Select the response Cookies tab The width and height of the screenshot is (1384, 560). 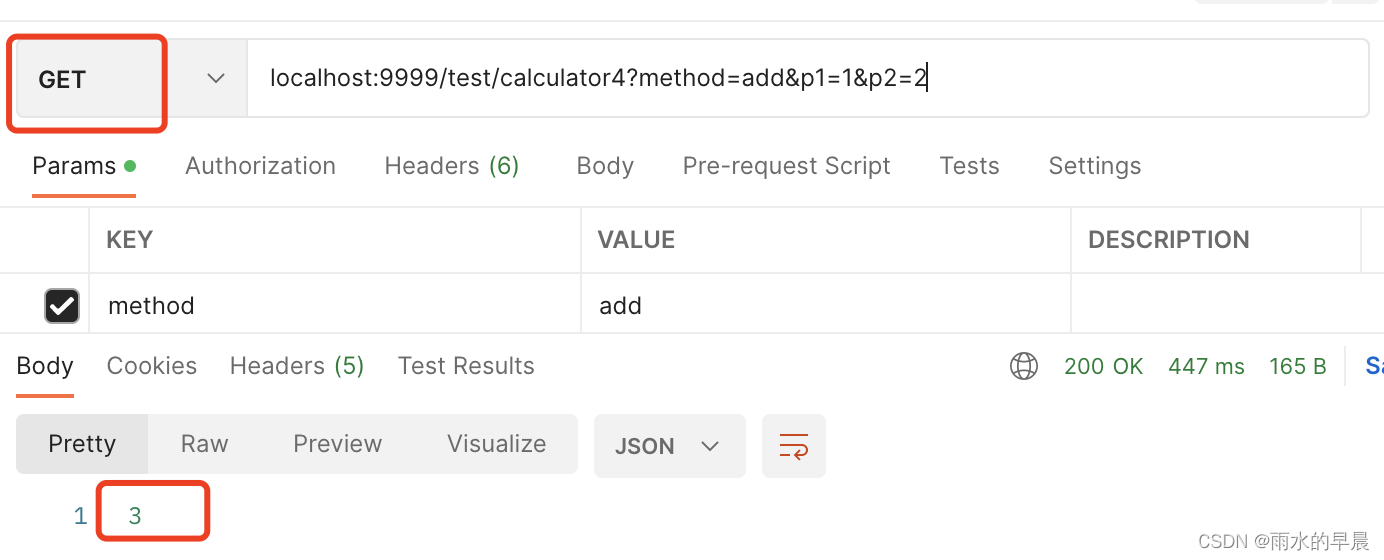pyautogui.click(x=152, y=366)
